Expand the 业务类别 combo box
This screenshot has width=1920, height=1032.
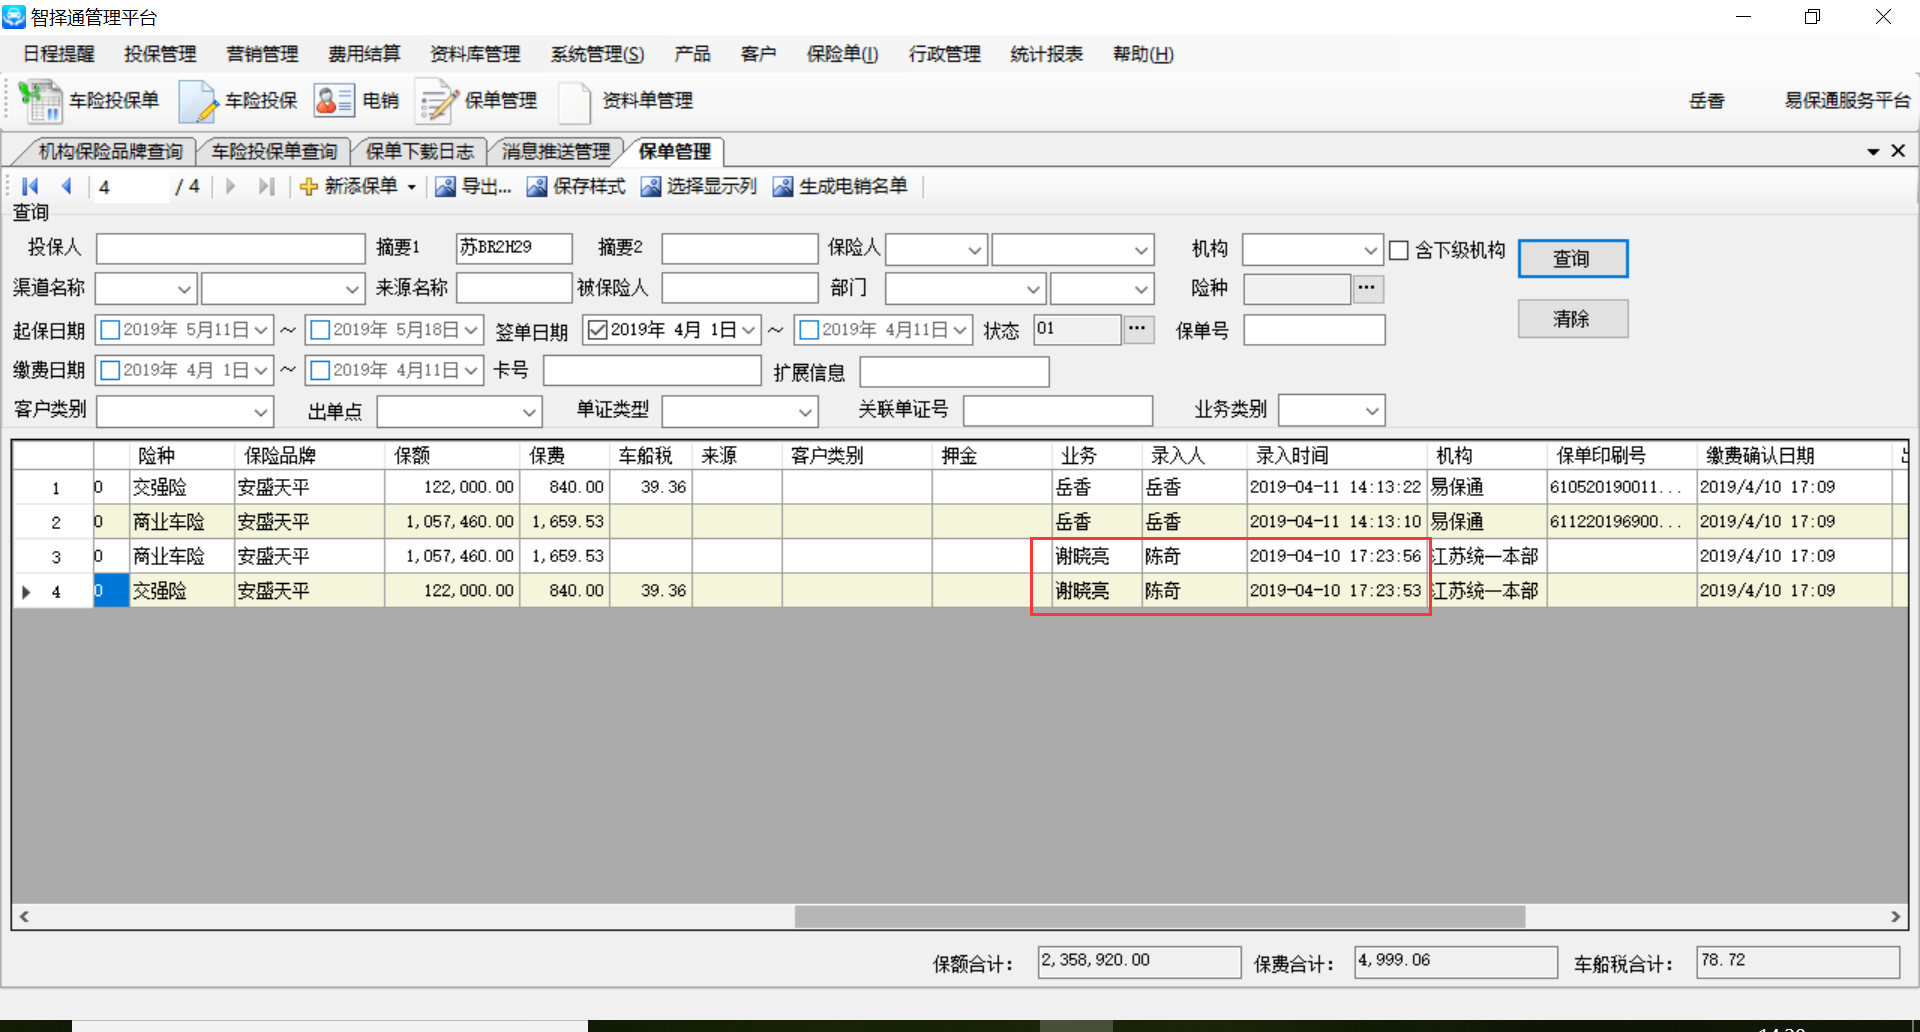click(1372, 410)
